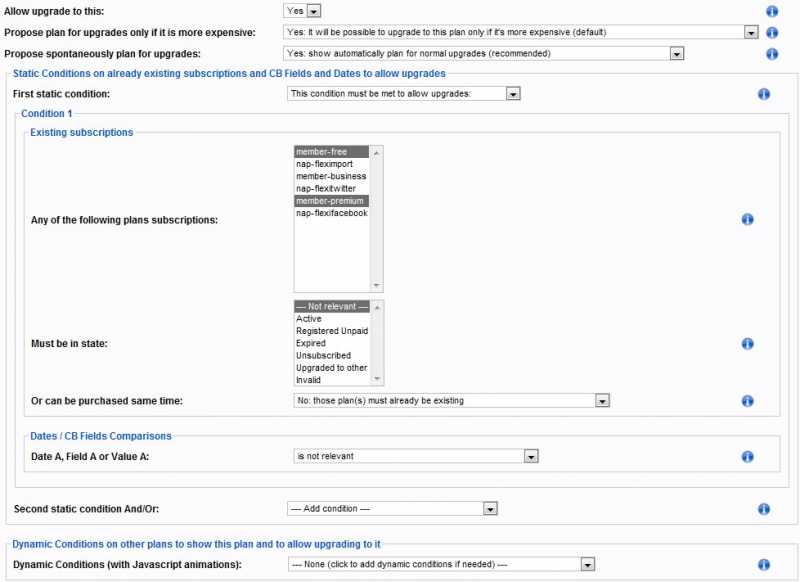
Task: Select member-free in plans list
Action: coord(332,151)
